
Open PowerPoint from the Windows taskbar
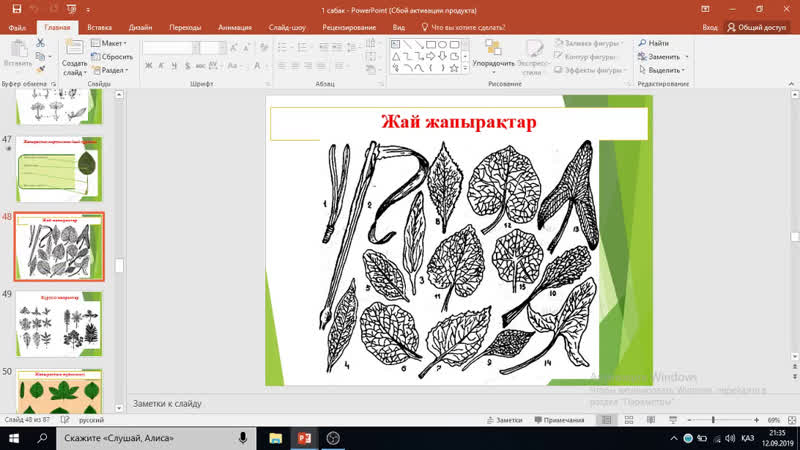tap(305, 438)
